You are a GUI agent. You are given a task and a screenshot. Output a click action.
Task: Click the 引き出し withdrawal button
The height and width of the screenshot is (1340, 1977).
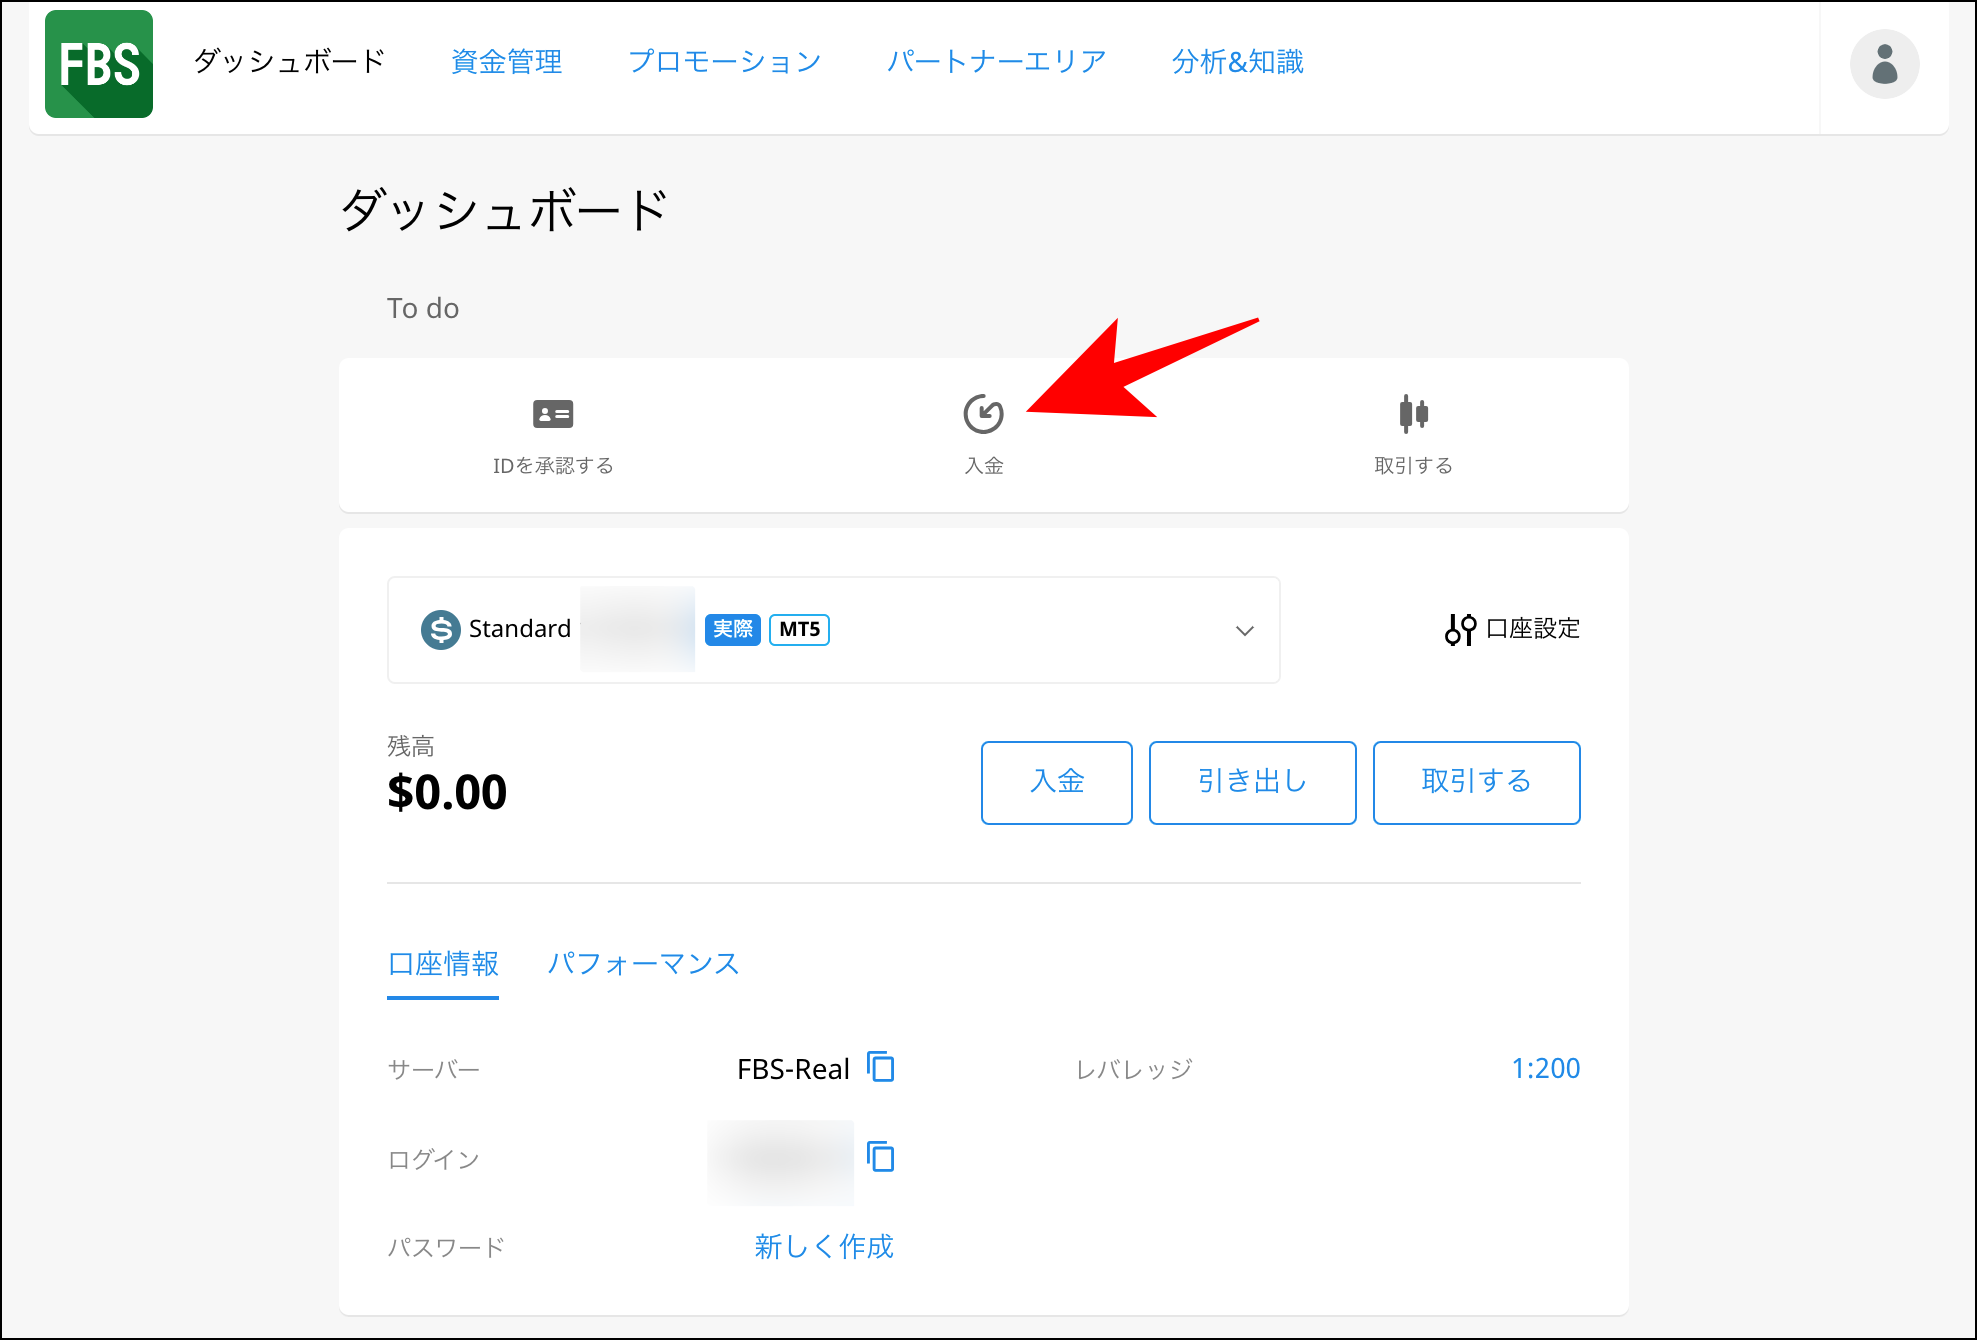[1252, 783]
